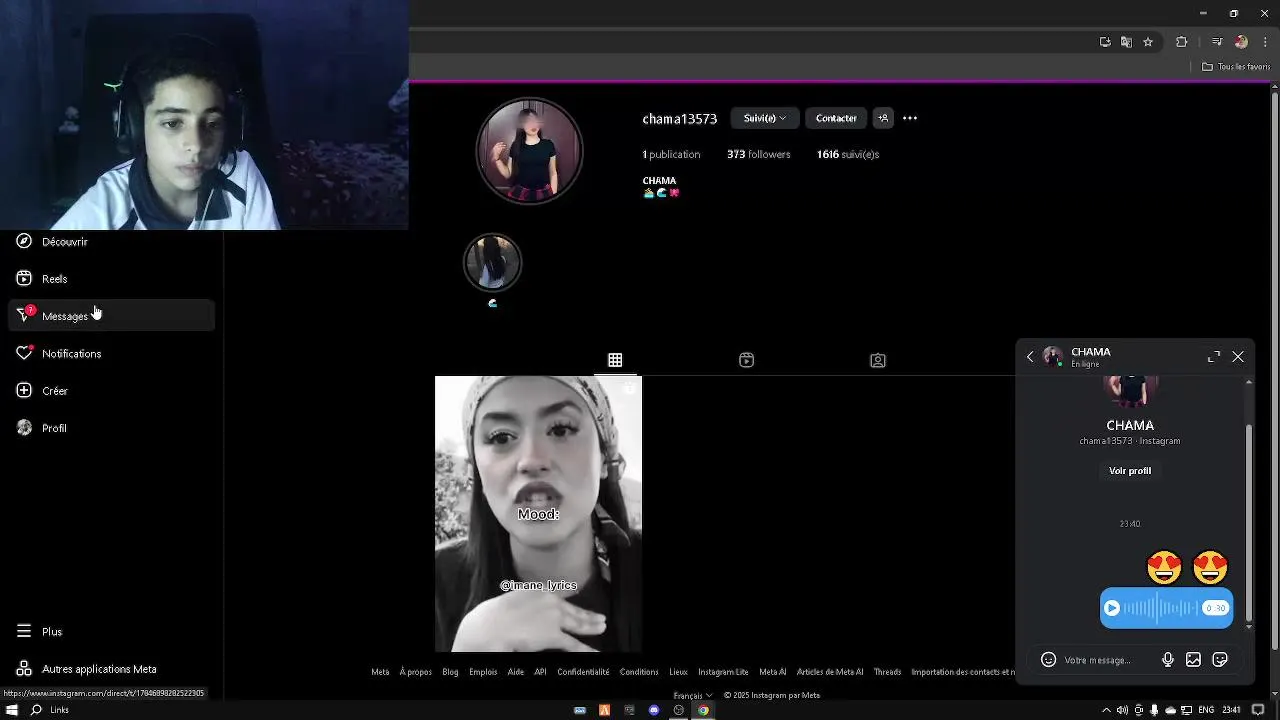Image resolution: width=1280 pixels, height=720 pixels.
Task: Select the posts grid tab
Action: click(615, 360)
